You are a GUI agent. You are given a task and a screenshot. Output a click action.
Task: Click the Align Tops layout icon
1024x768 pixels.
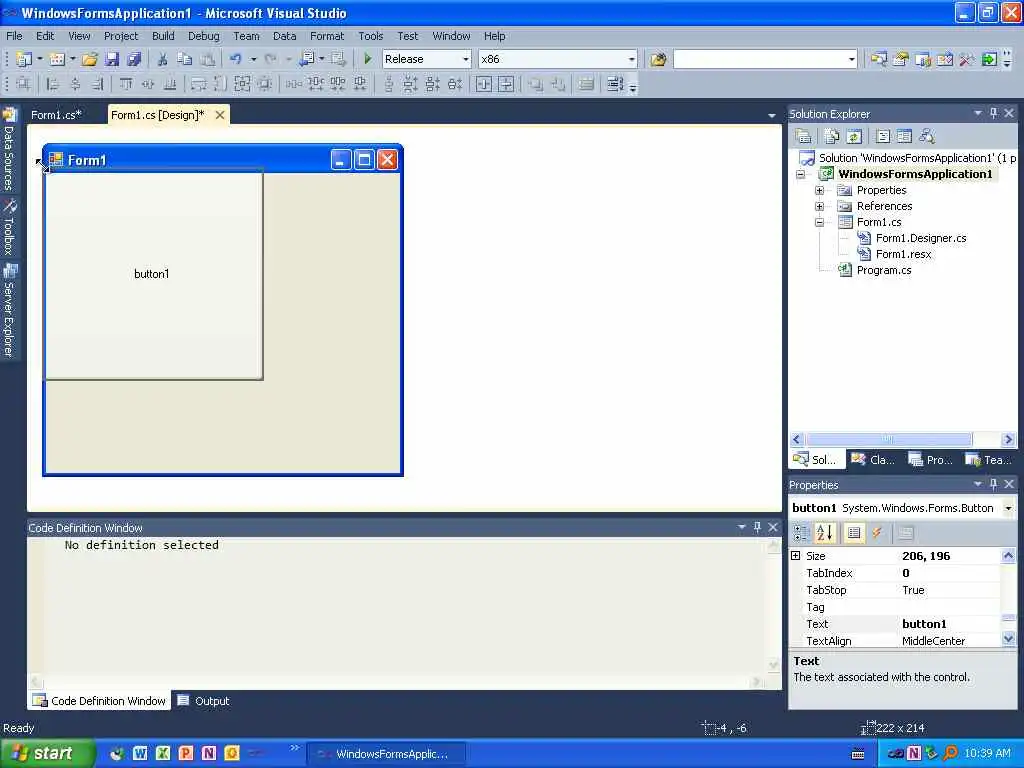[x=125, y=84]
